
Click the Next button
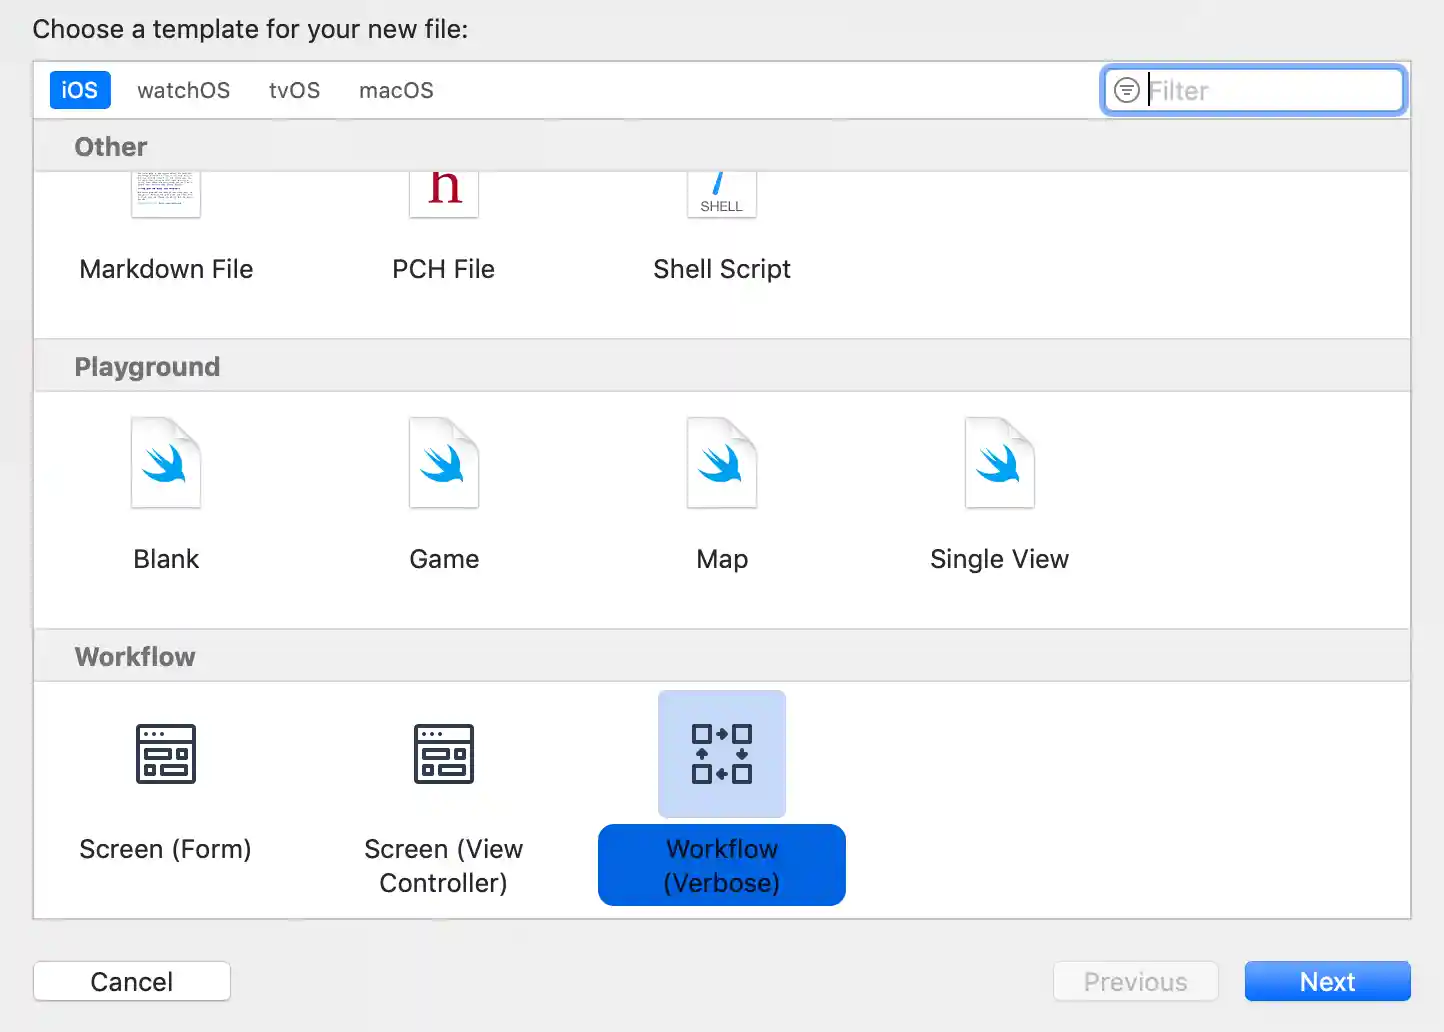coord(1327,982)
